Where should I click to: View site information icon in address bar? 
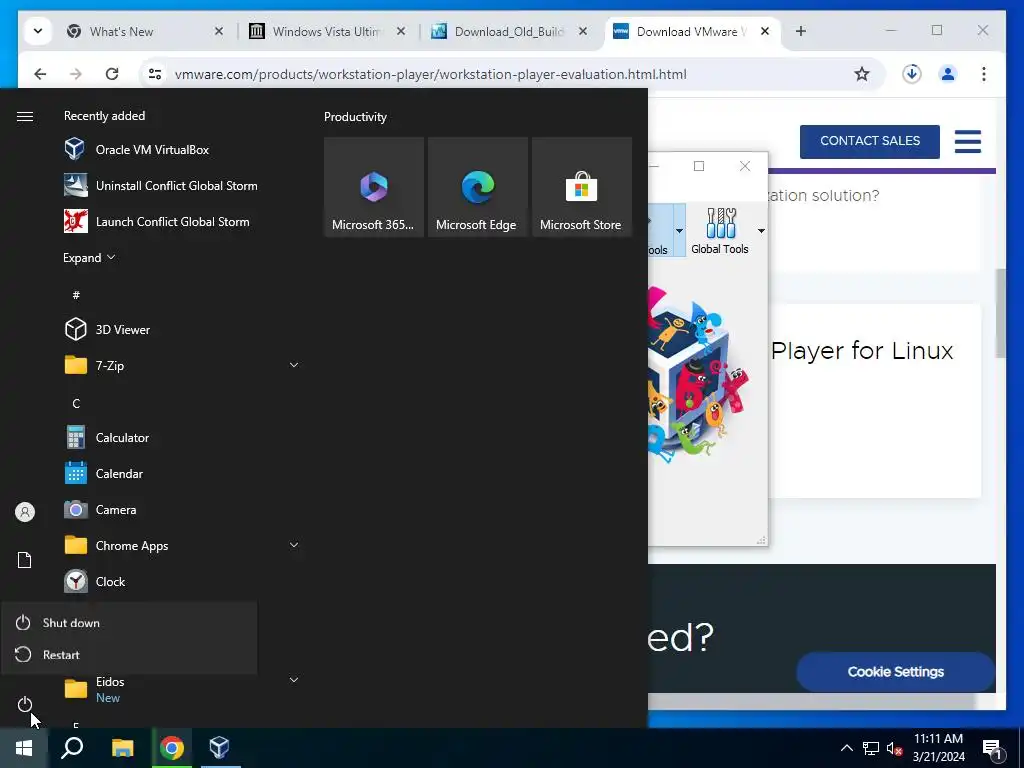pos(155,74)
